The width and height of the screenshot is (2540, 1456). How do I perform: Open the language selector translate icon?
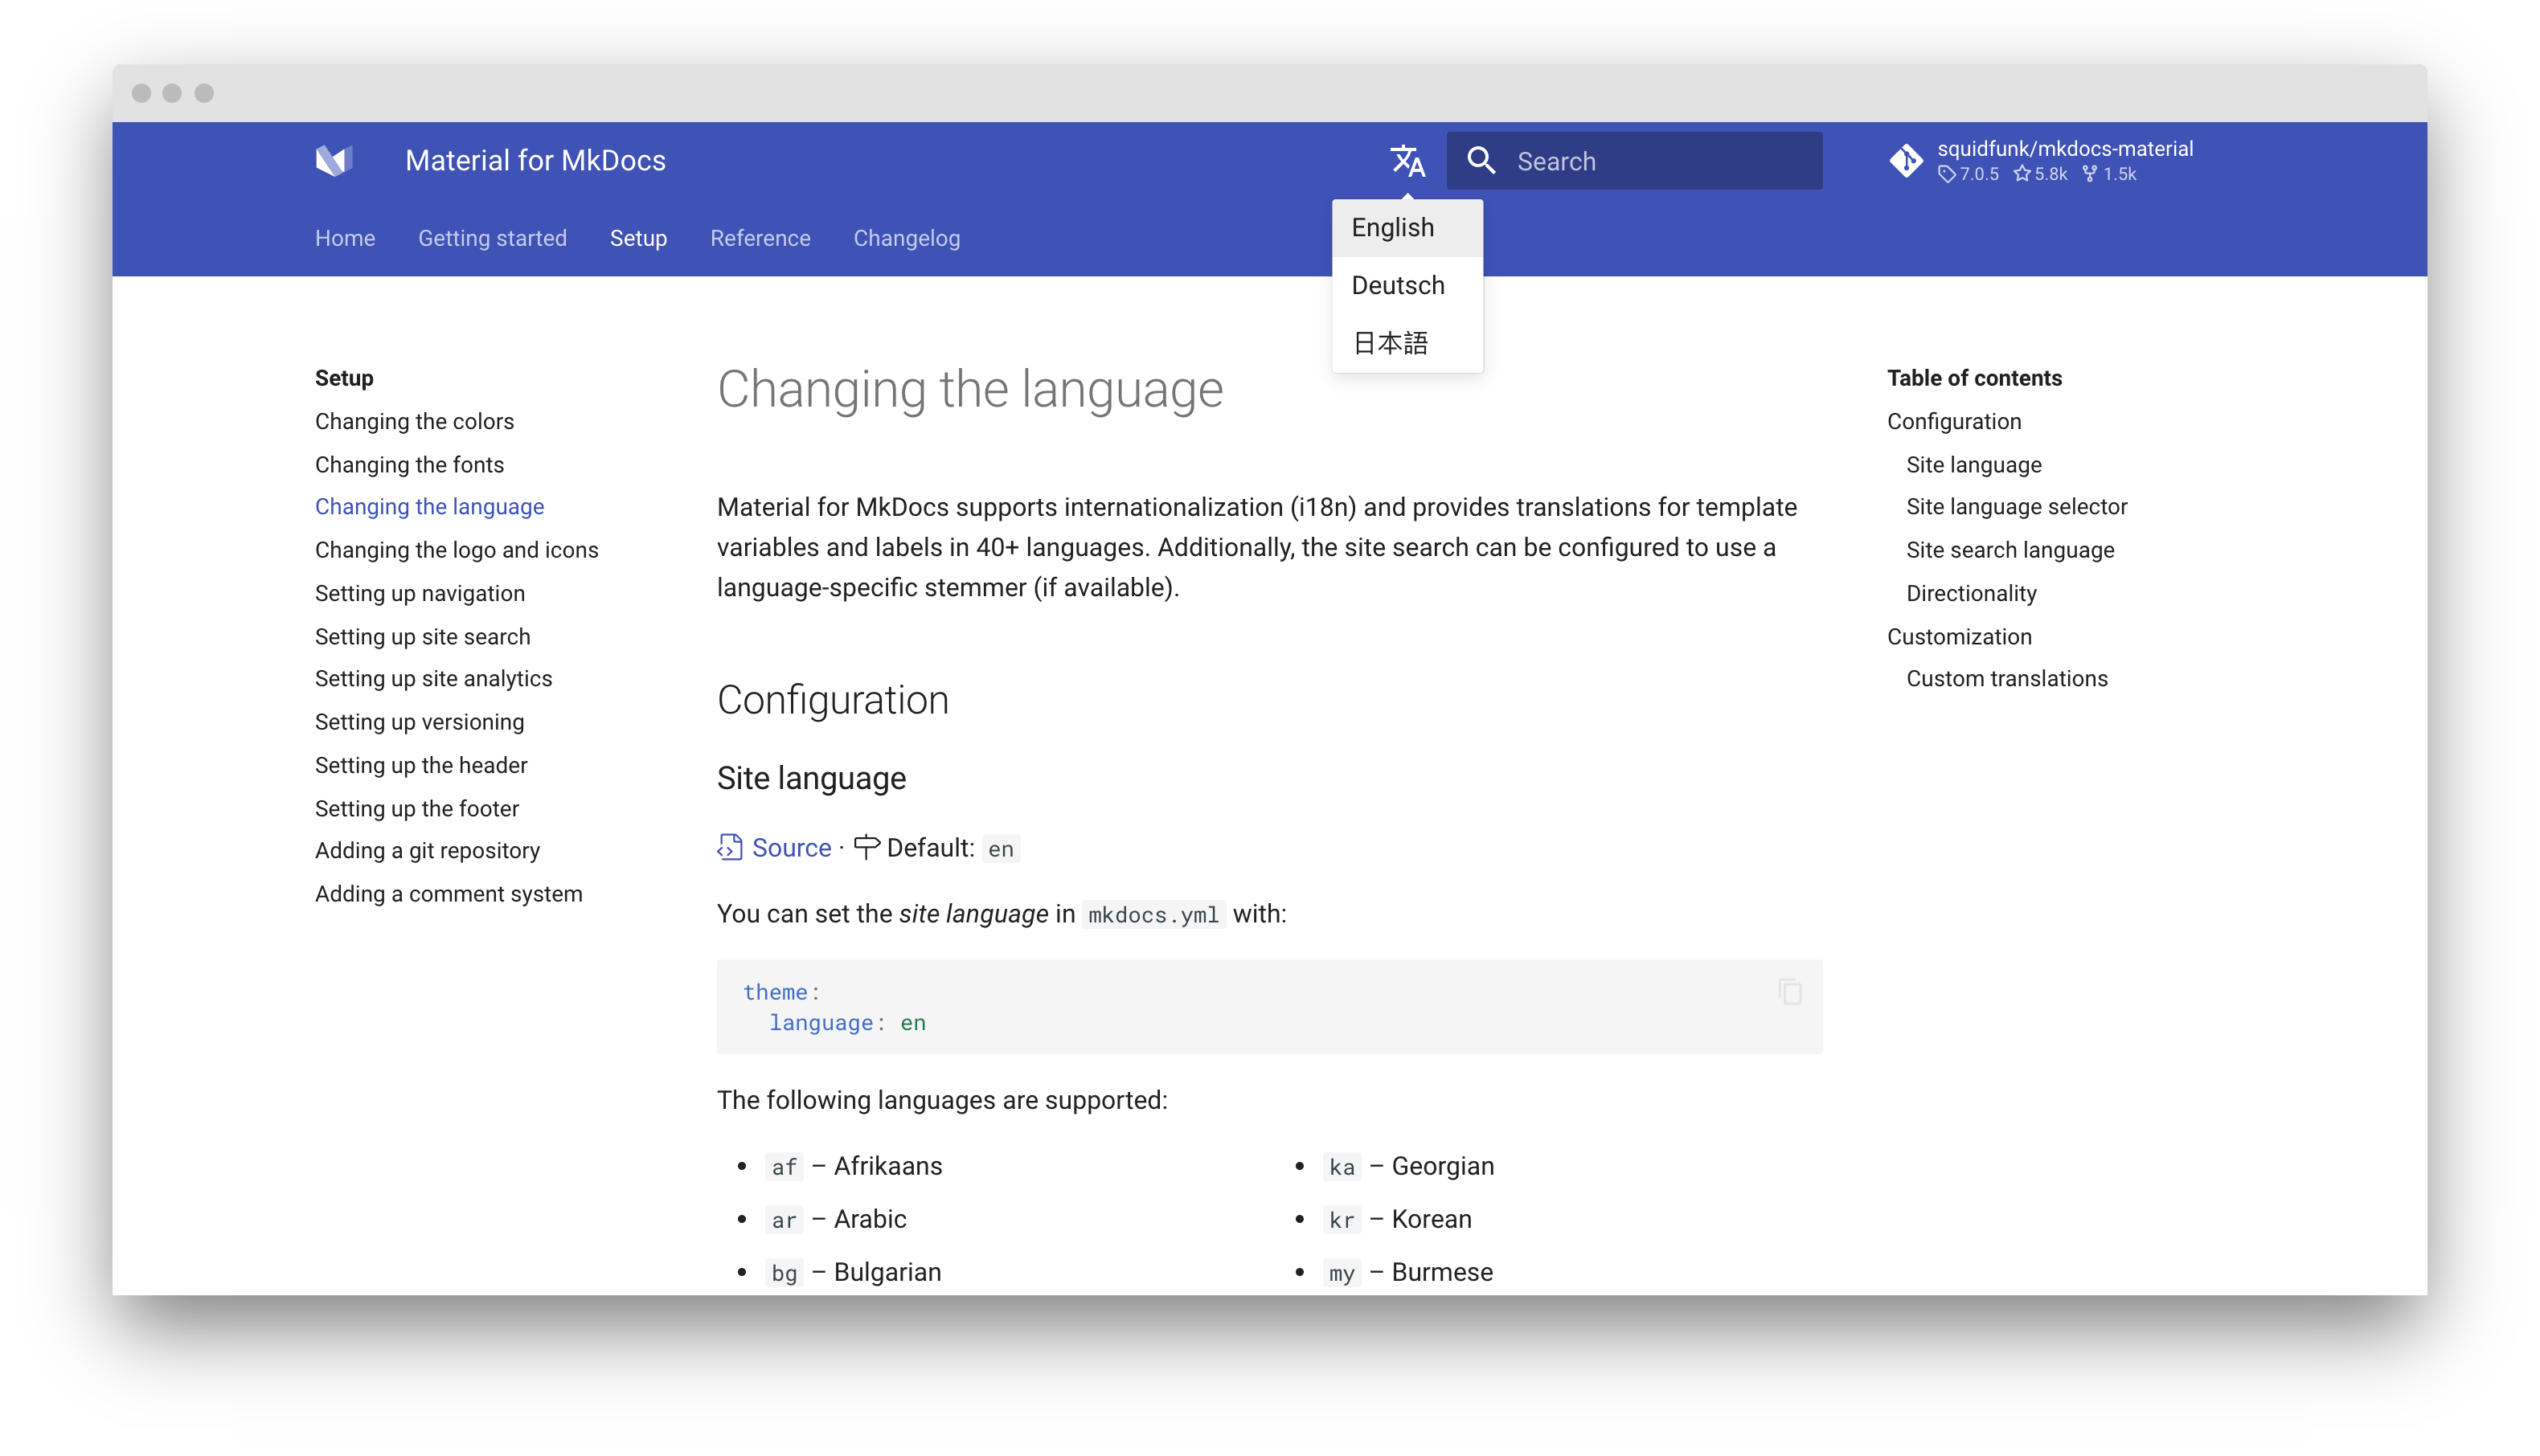pyautogui.click(x=1407, y=160)
